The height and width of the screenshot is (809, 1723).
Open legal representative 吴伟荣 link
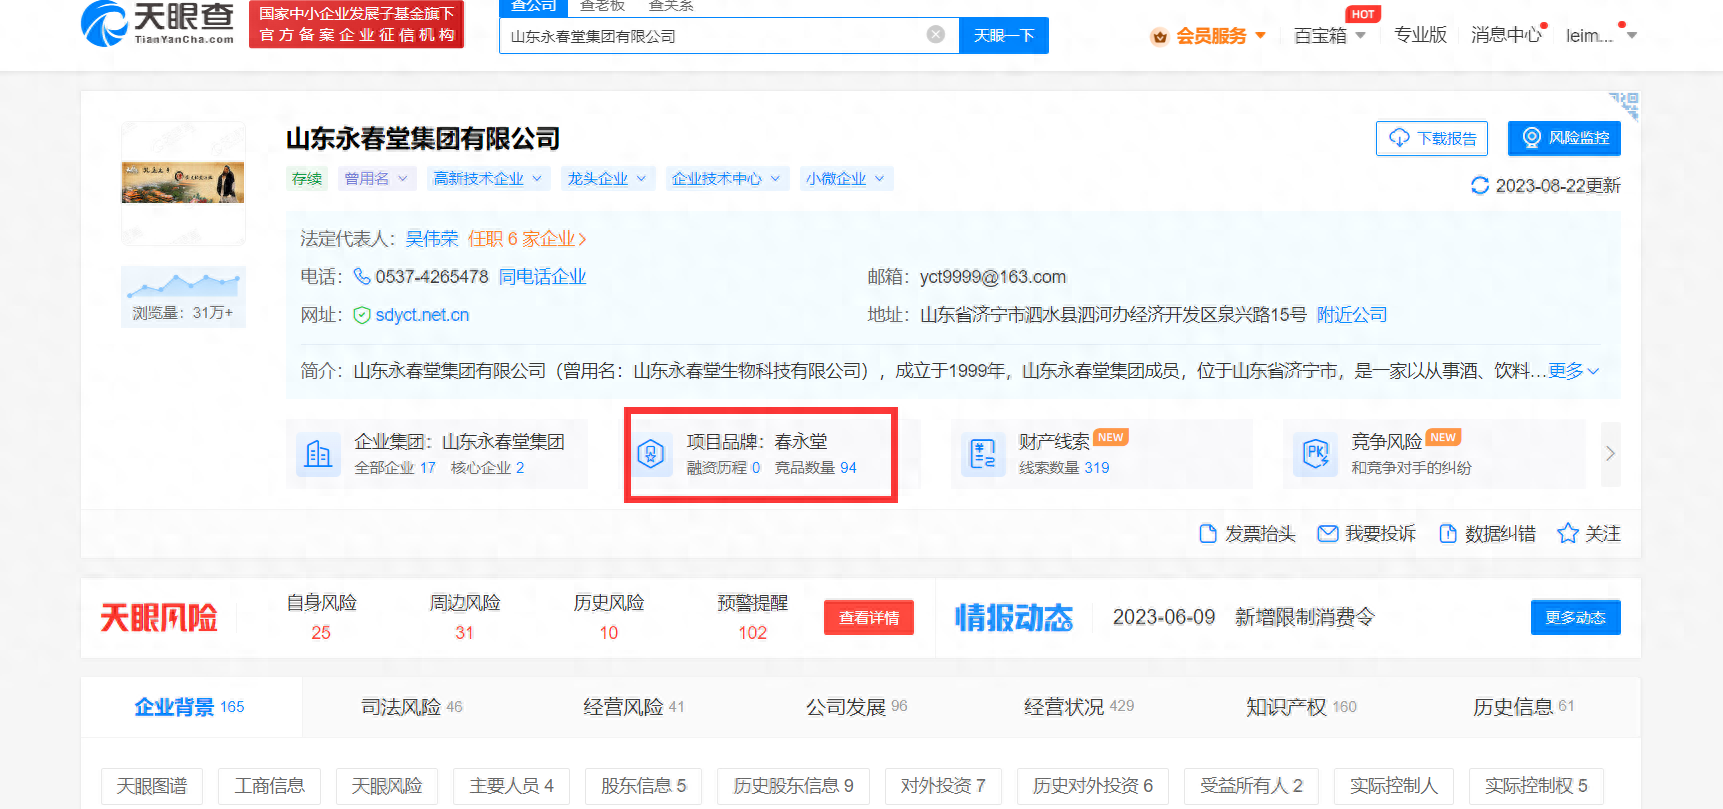[x=432, y=238]
